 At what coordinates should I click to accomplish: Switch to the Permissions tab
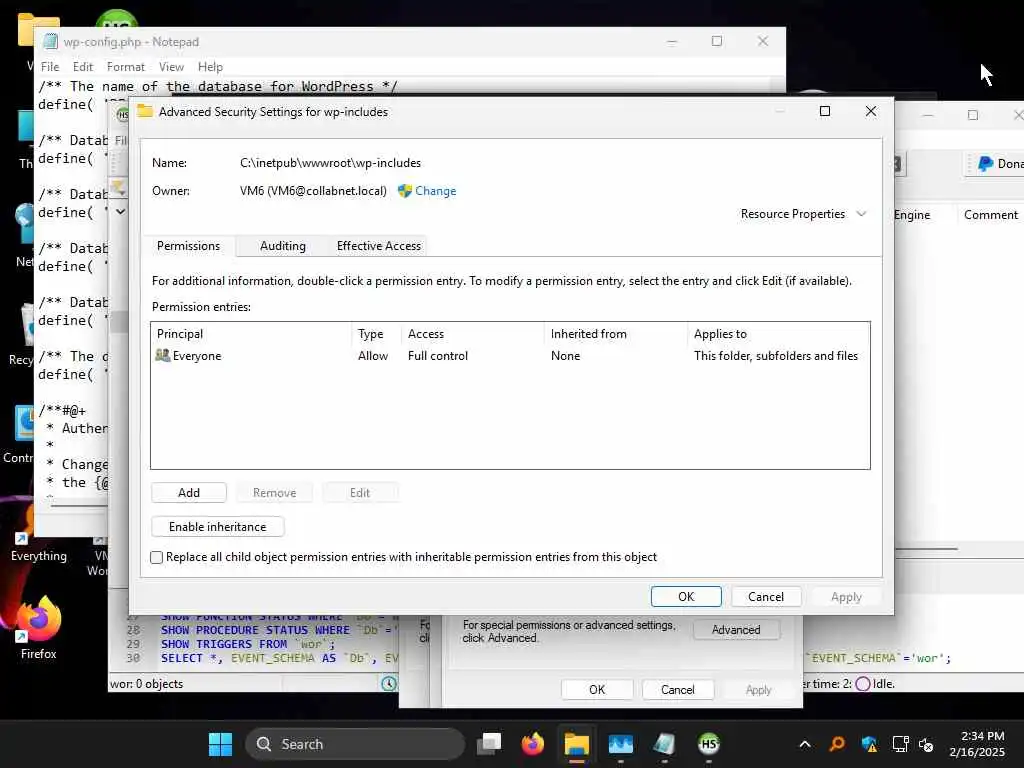click(188, 246)
